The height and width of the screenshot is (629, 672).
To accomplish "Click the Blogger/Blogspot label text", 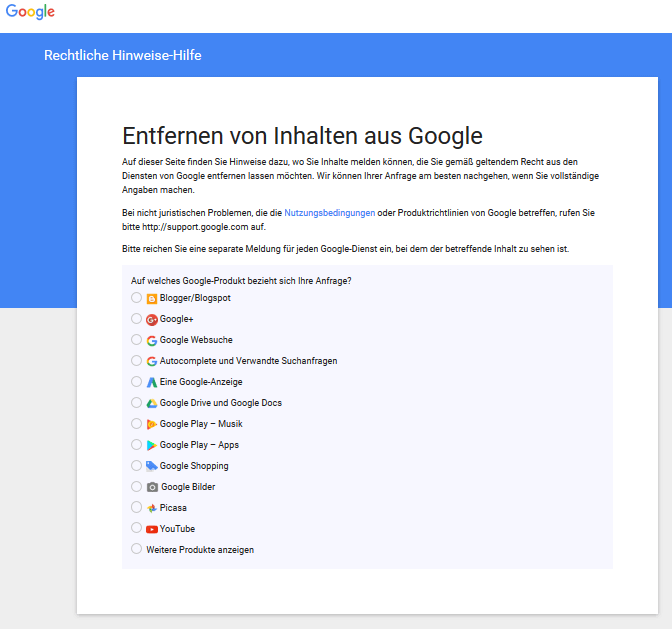I will (195, 298).
